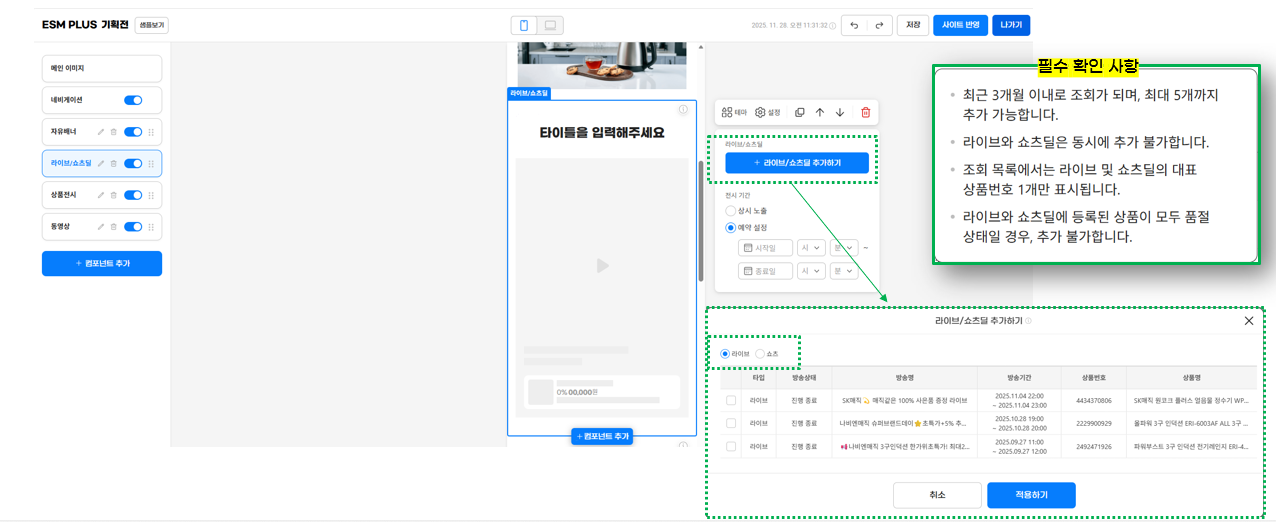Undo the last edit
1276x522 pixels.
(854, 25)
